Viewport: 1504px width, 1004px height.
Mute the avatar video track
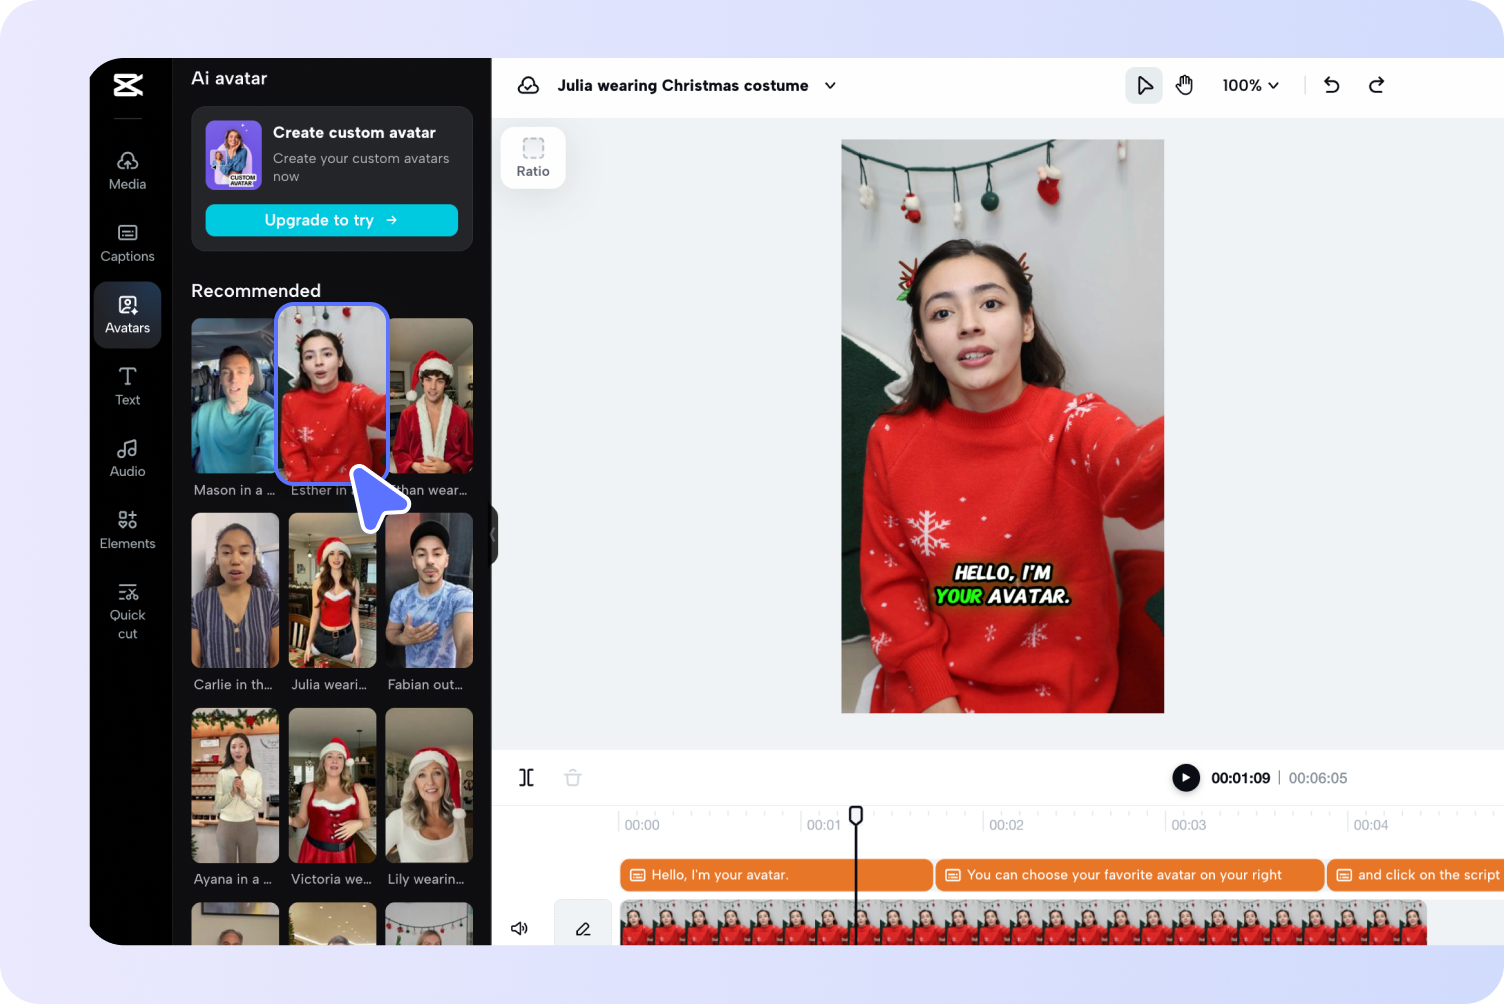point(519,928)
